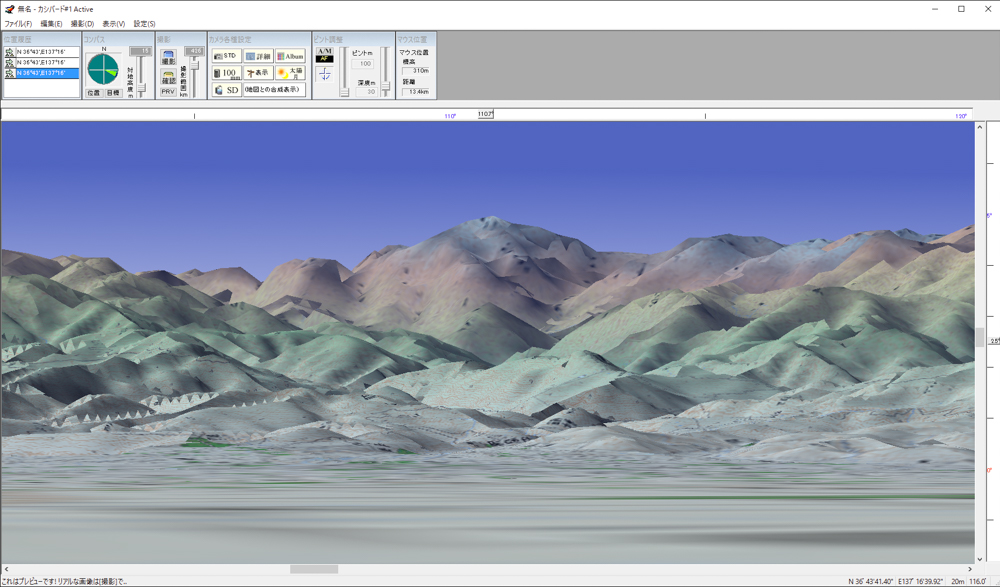Open the 太陽/月 sun and moon settings
The width and height of the screenshot is (1000, 587).
(290, 73)
